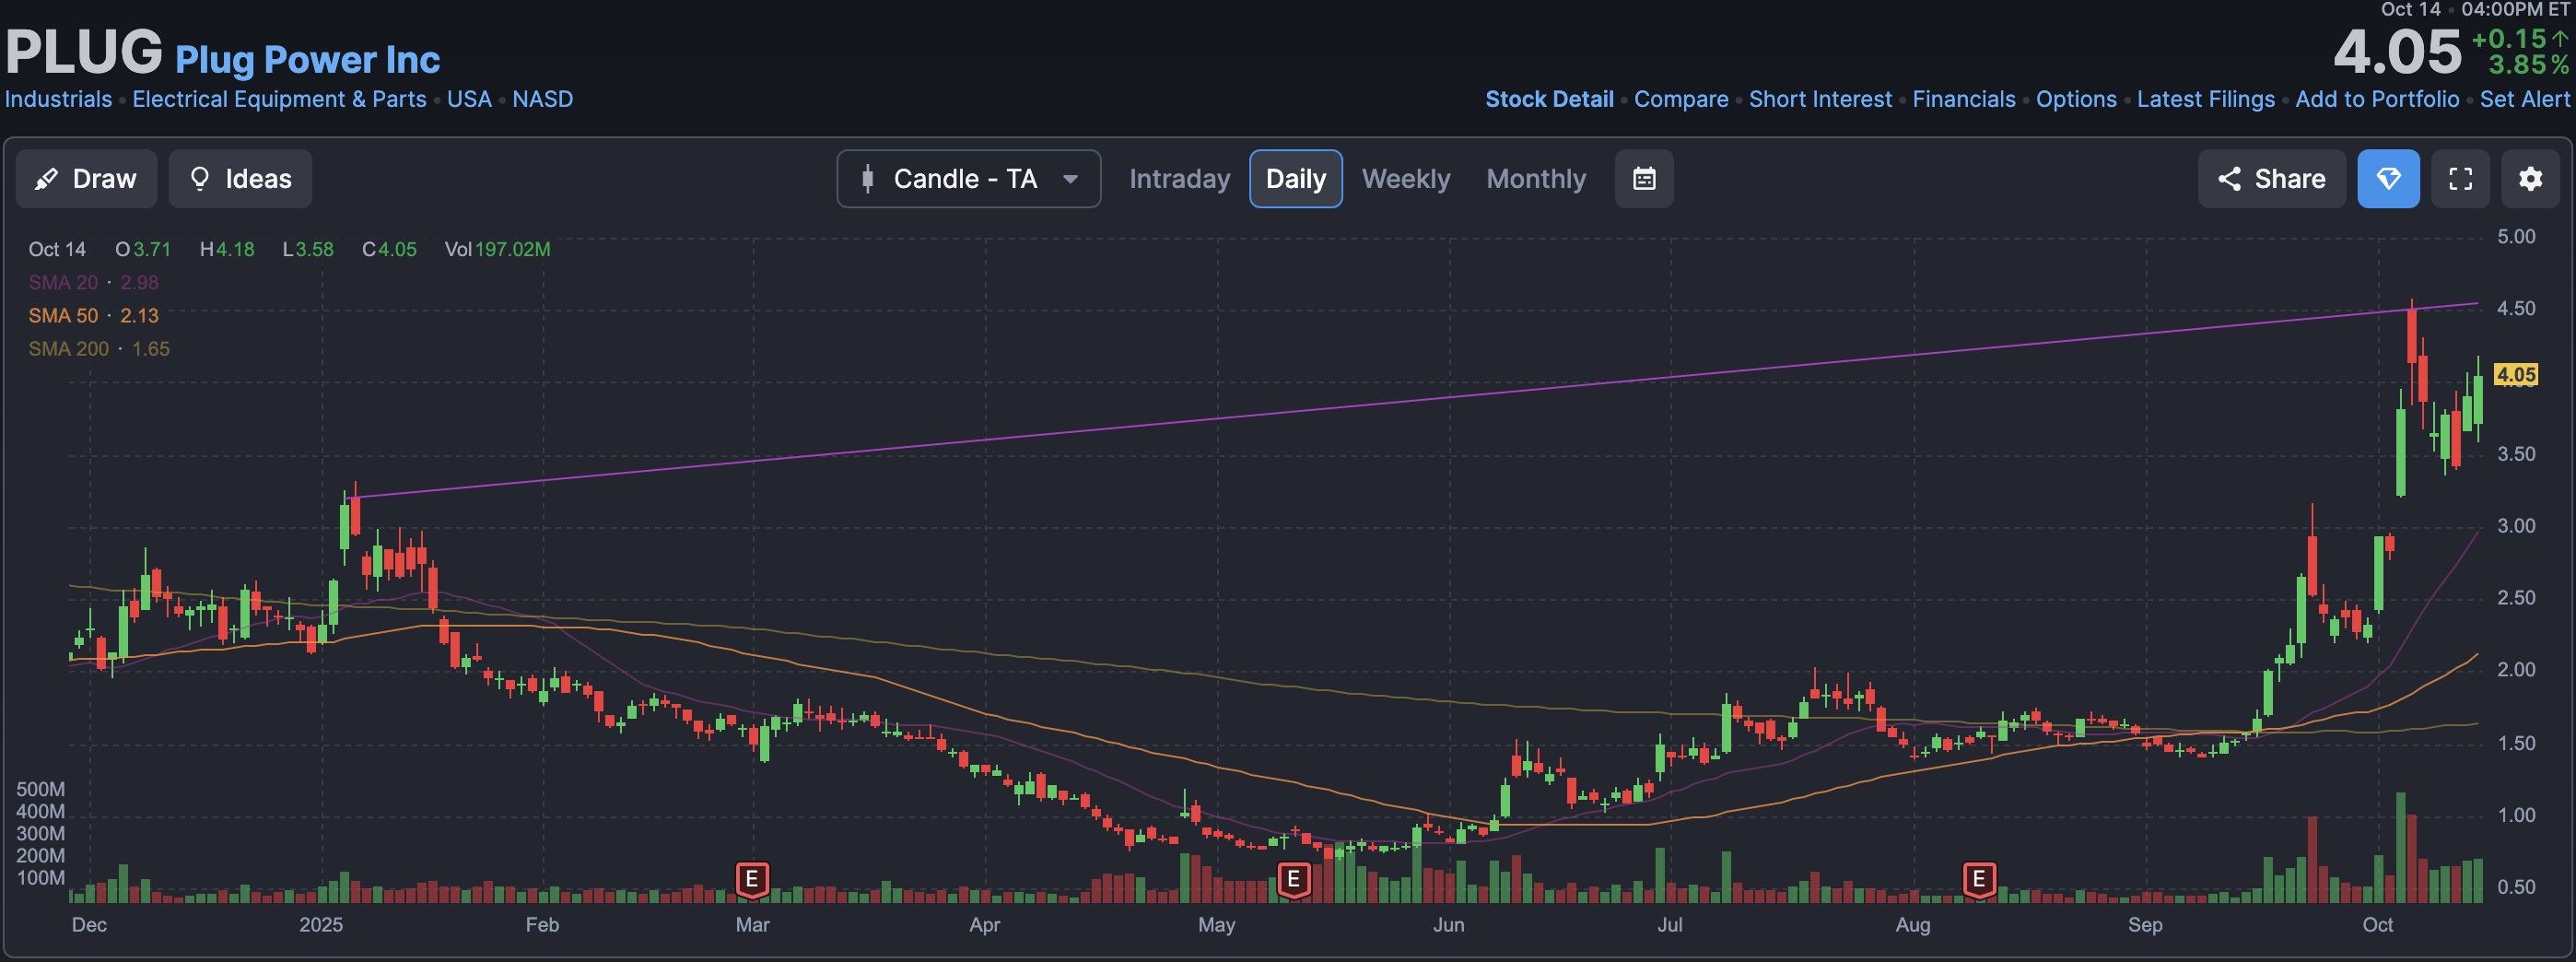Click the close price C 4.05
Image resolution: width=2576 pixels, height=962 pixels.
click(x=389, y=249)
